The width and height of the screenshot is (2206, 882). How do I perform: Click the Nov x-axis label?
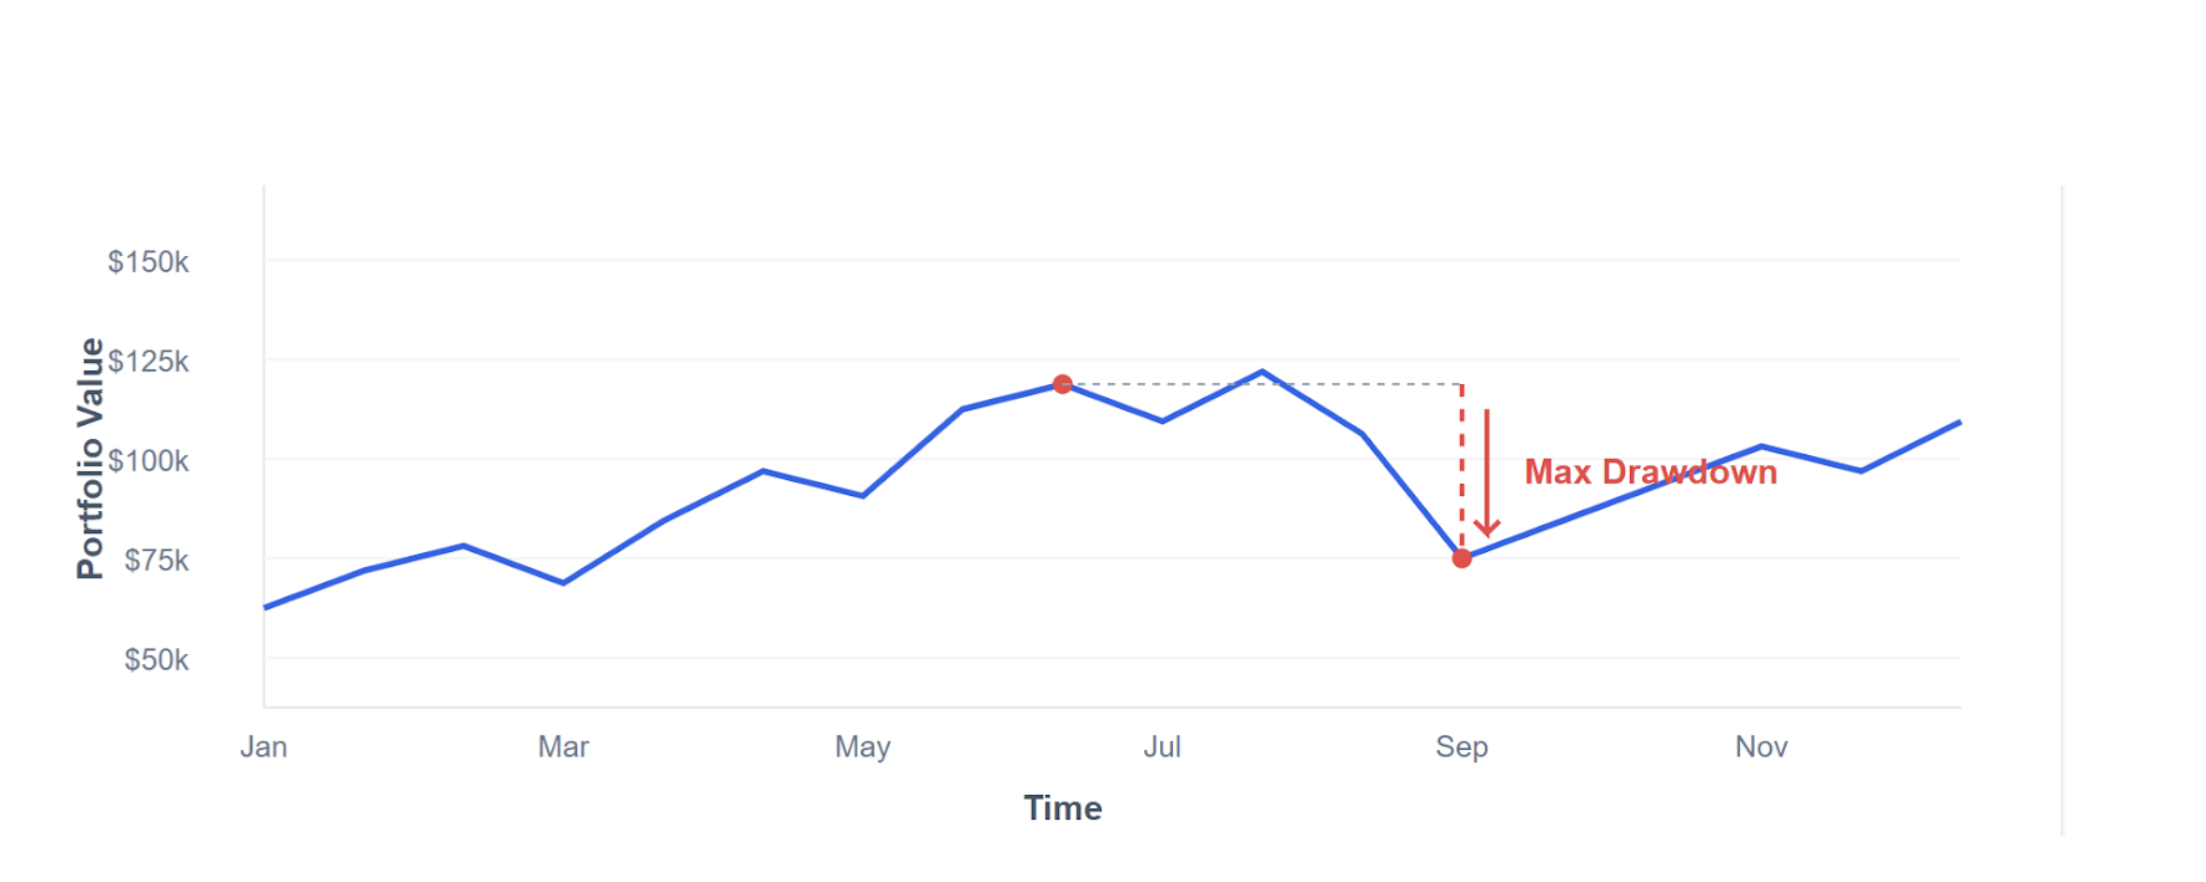(1761, 747)
